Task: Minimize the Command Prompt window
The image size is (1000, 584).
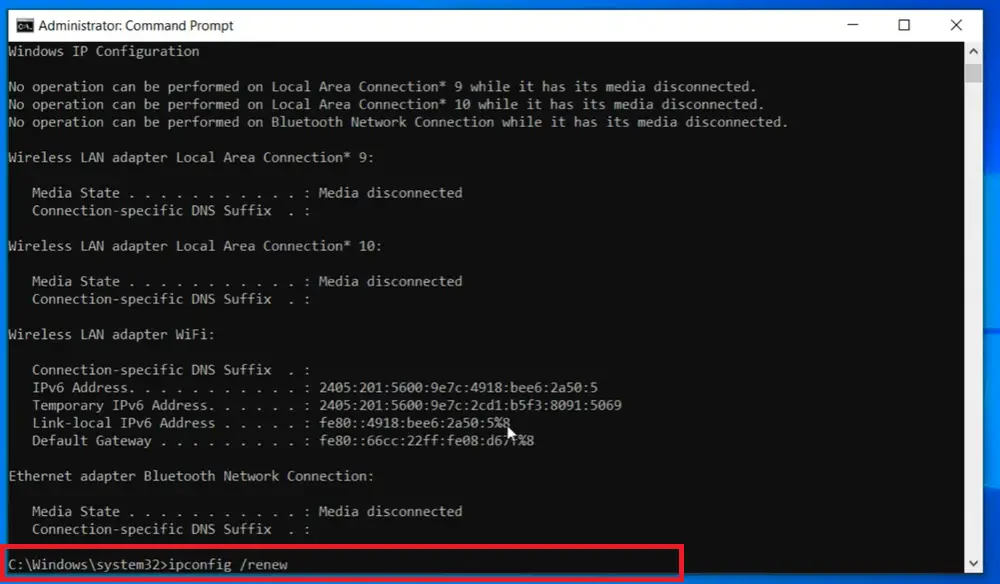Action: point(853,25)
